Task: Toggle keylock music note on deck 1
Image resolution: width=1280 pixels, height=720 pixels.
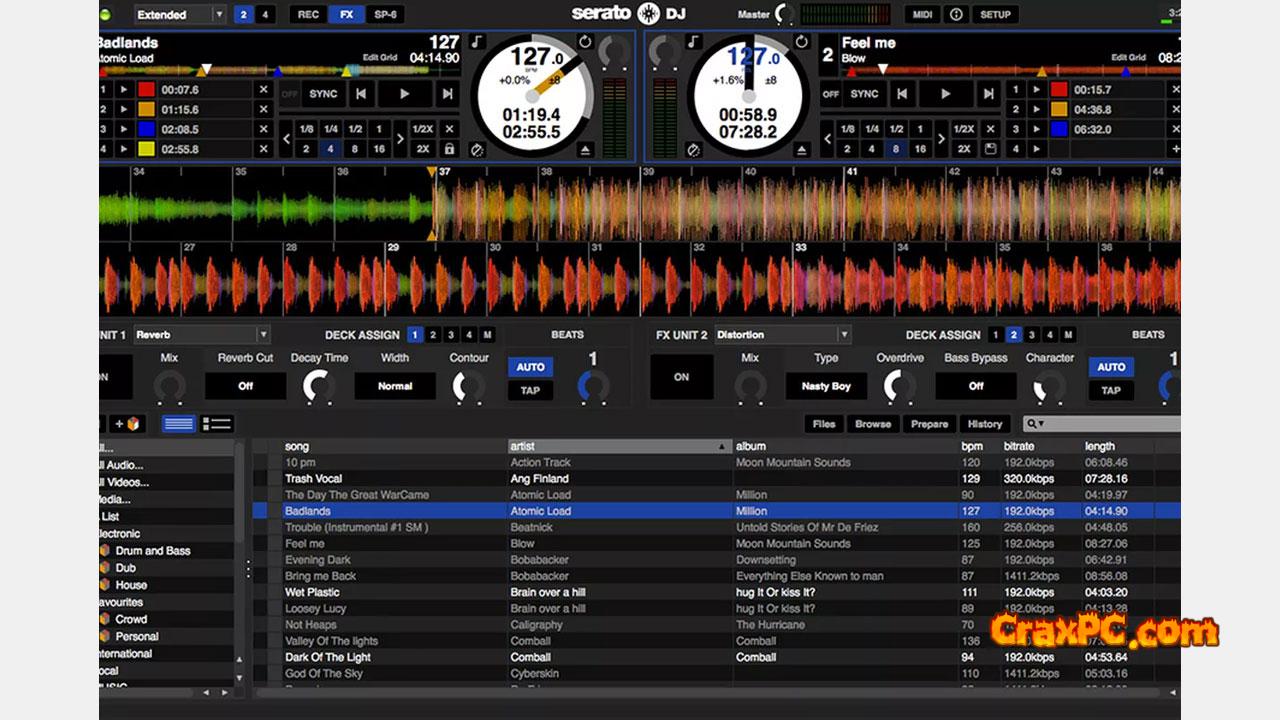Action: tap(477, 43)
